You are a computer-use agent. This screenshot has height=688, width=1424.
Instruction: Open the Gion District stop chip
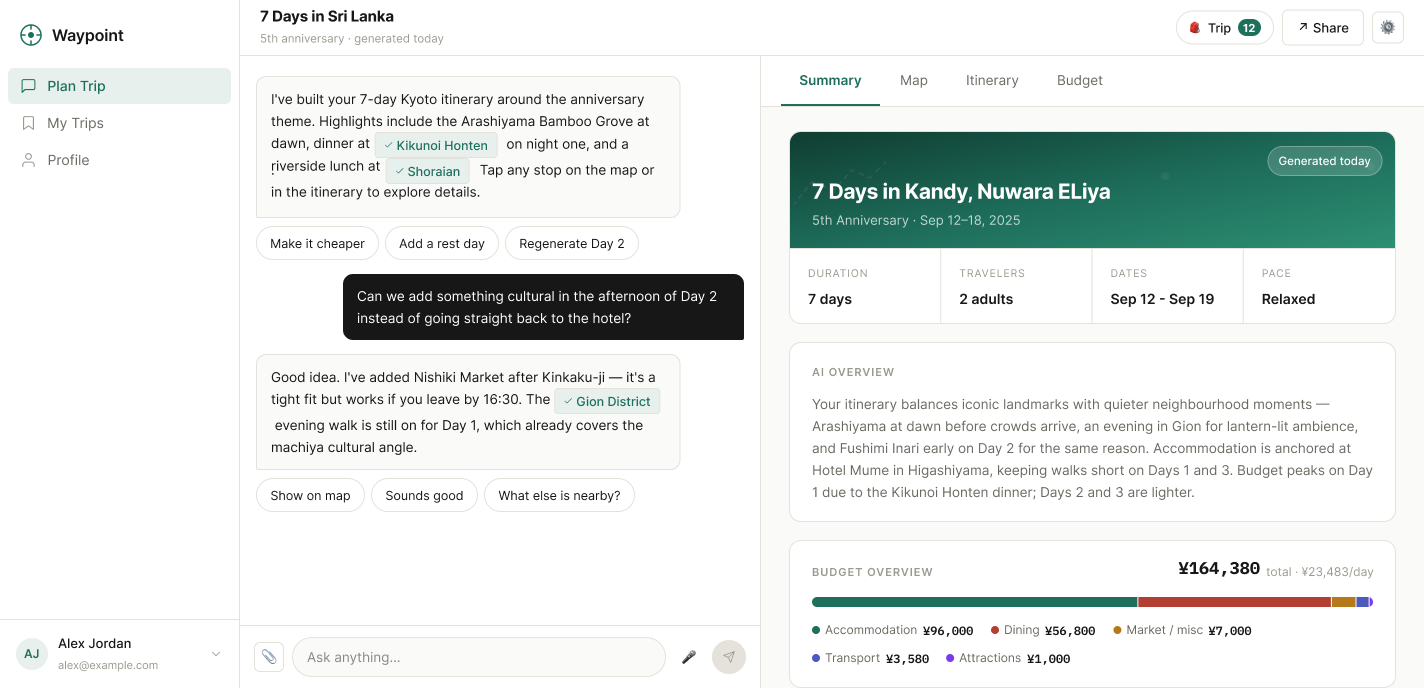click(x=607, y=401)
